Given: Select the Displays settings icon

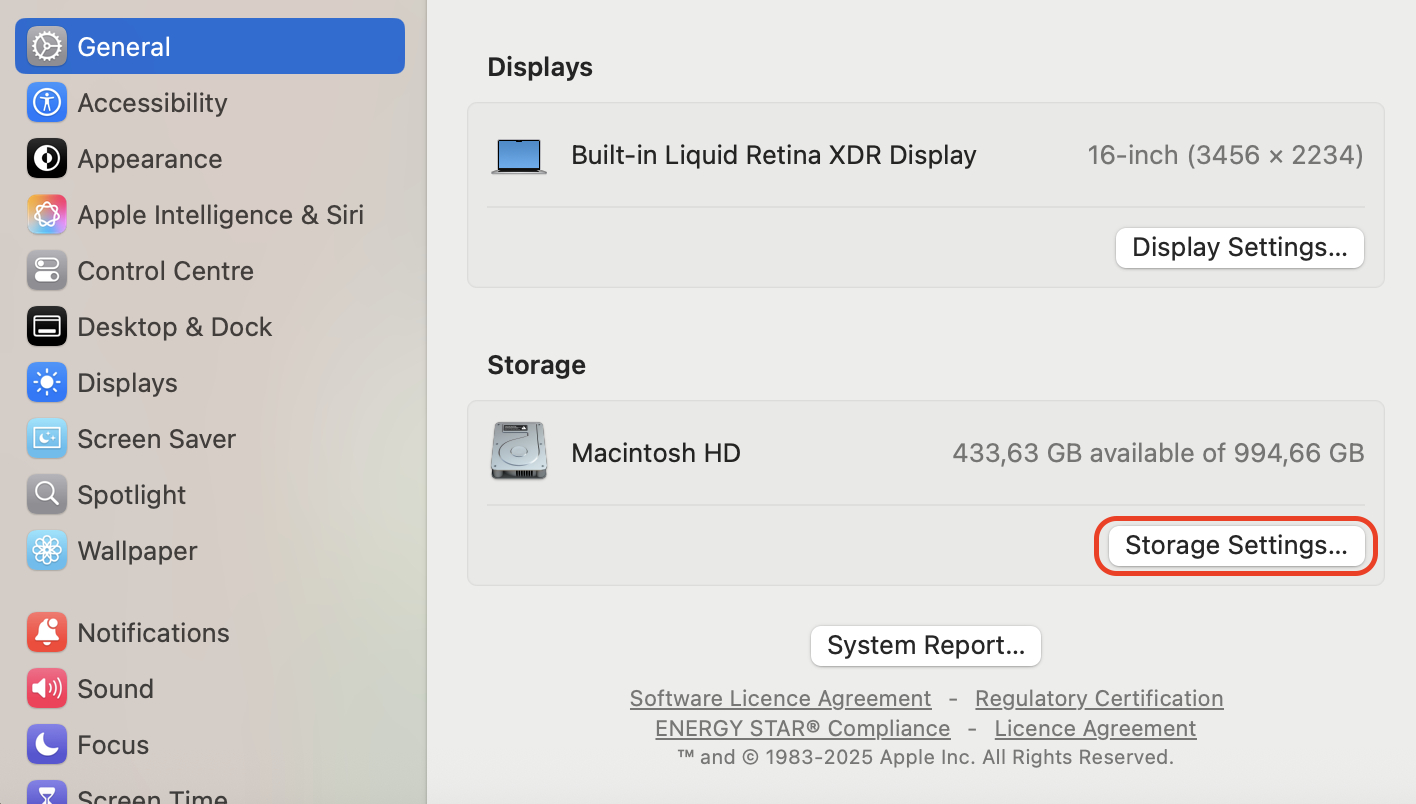Looking at the screenshot, I should tap(47, 382).
